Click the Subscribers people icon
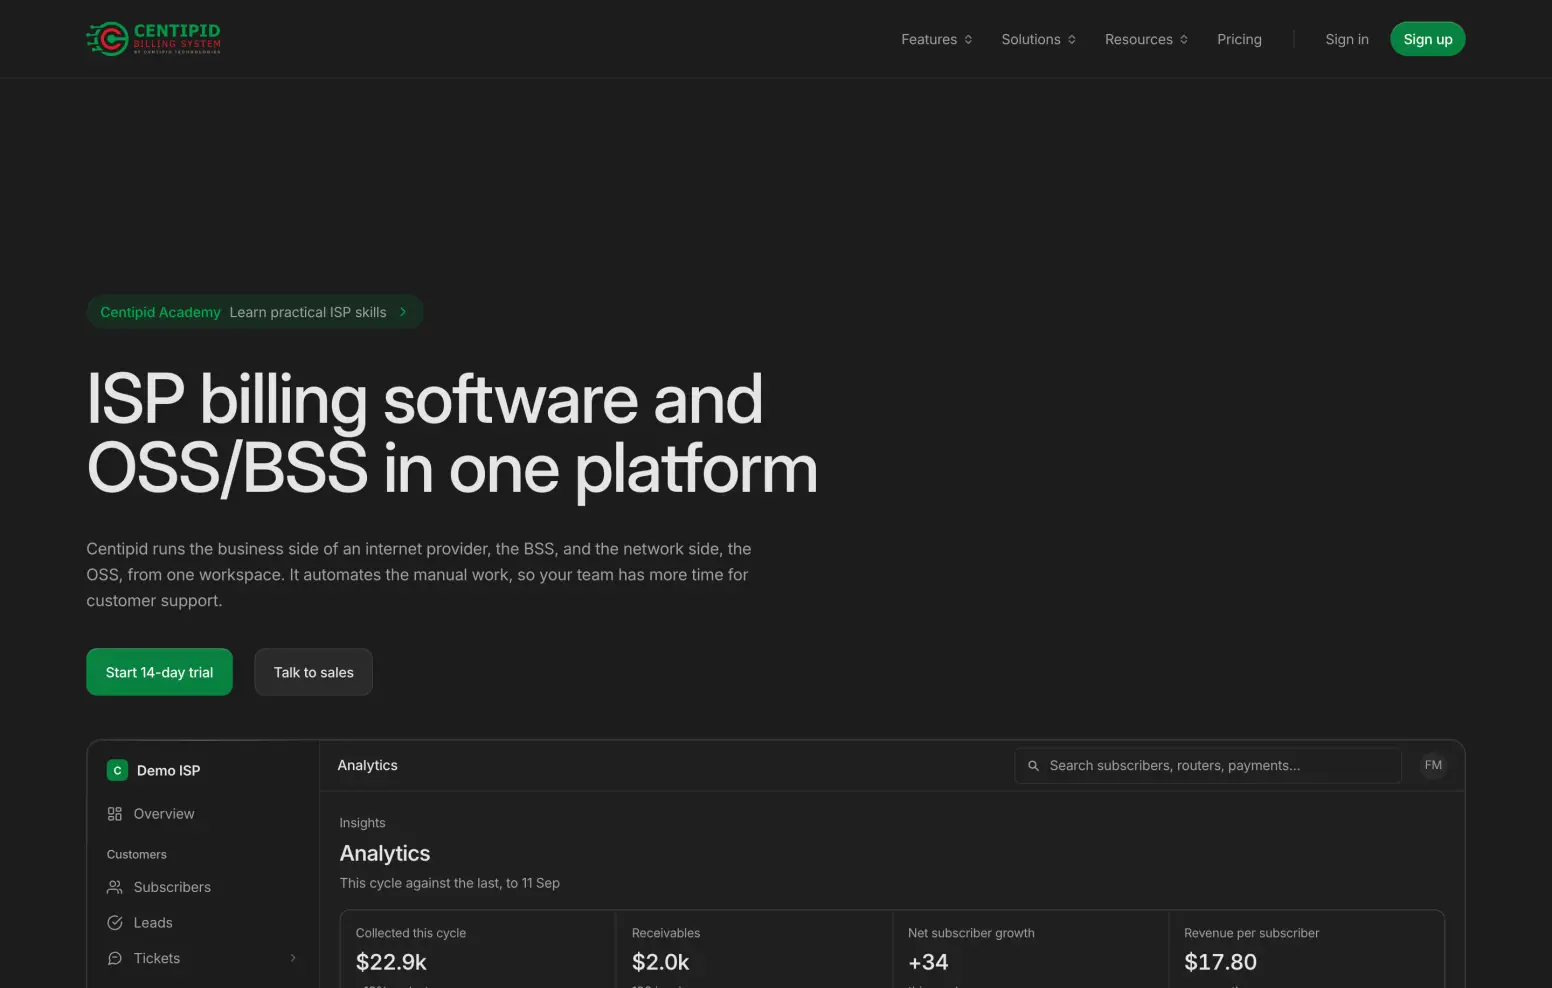 tap(115, 887)
